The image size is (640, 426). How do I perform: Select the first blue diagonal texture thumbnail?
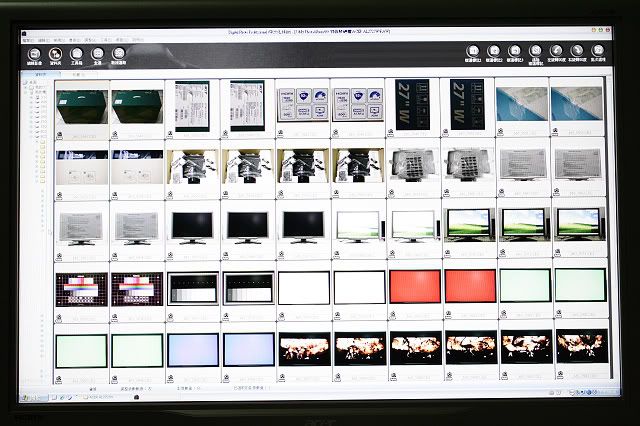tap(522, 104)
